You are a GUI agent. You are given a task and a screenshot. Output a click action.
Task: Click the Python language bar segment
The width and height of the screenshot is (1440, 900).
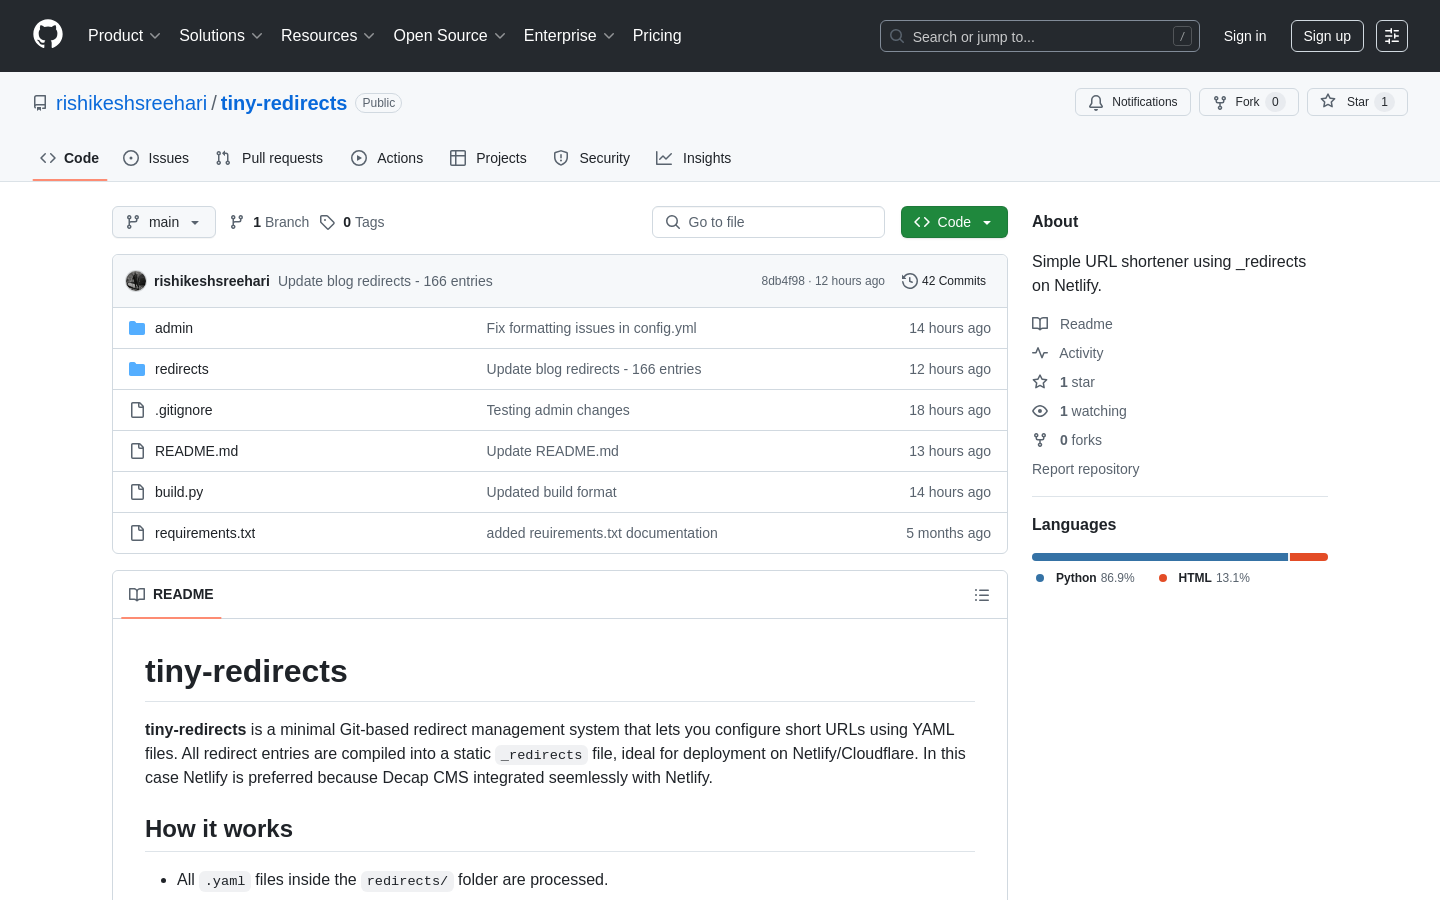[x=1160, y=557]
